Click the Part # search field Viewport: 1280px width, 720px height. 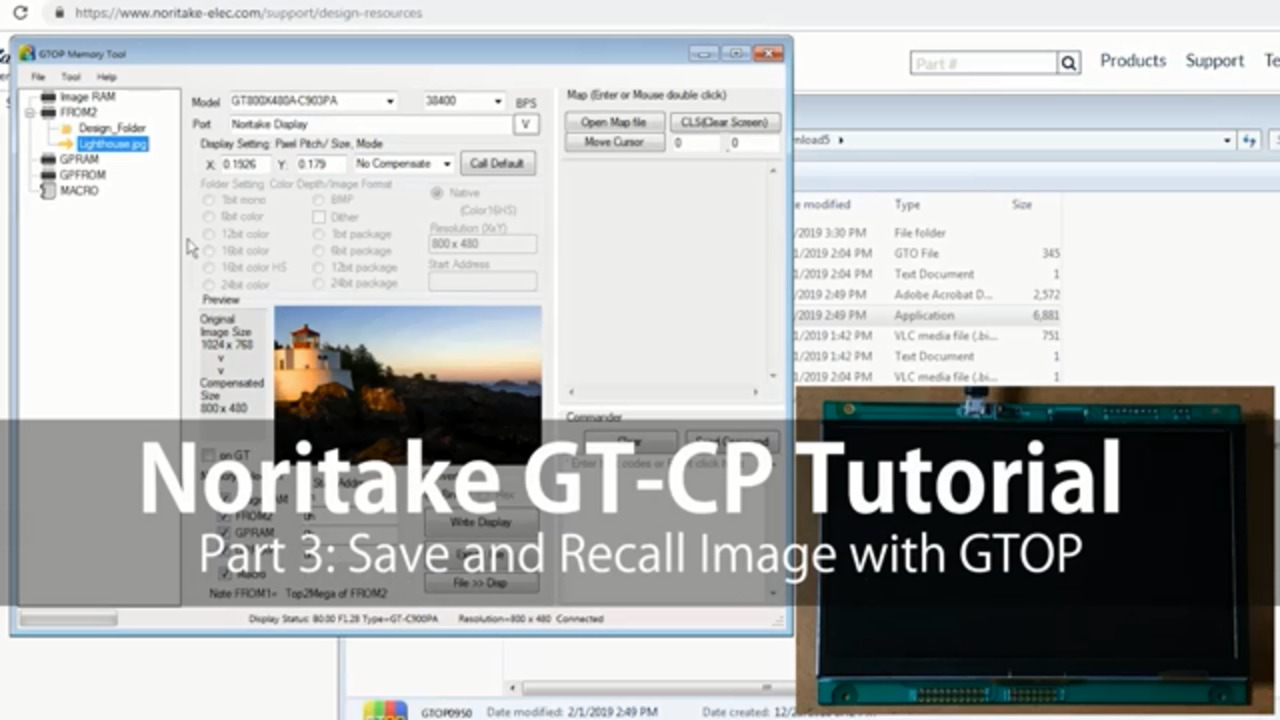pos(984,63)
